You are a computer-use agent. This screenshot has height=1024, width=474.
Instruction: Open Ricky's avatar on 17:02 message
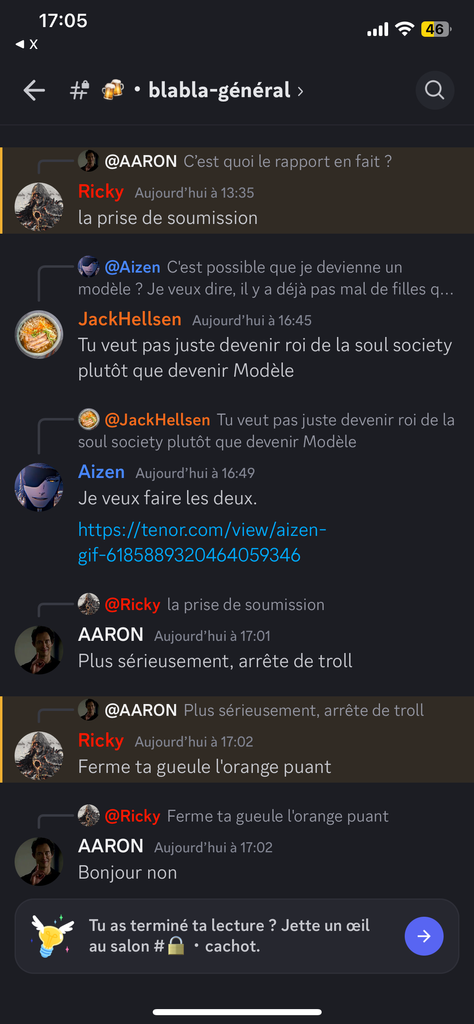(x=39, y=755)
